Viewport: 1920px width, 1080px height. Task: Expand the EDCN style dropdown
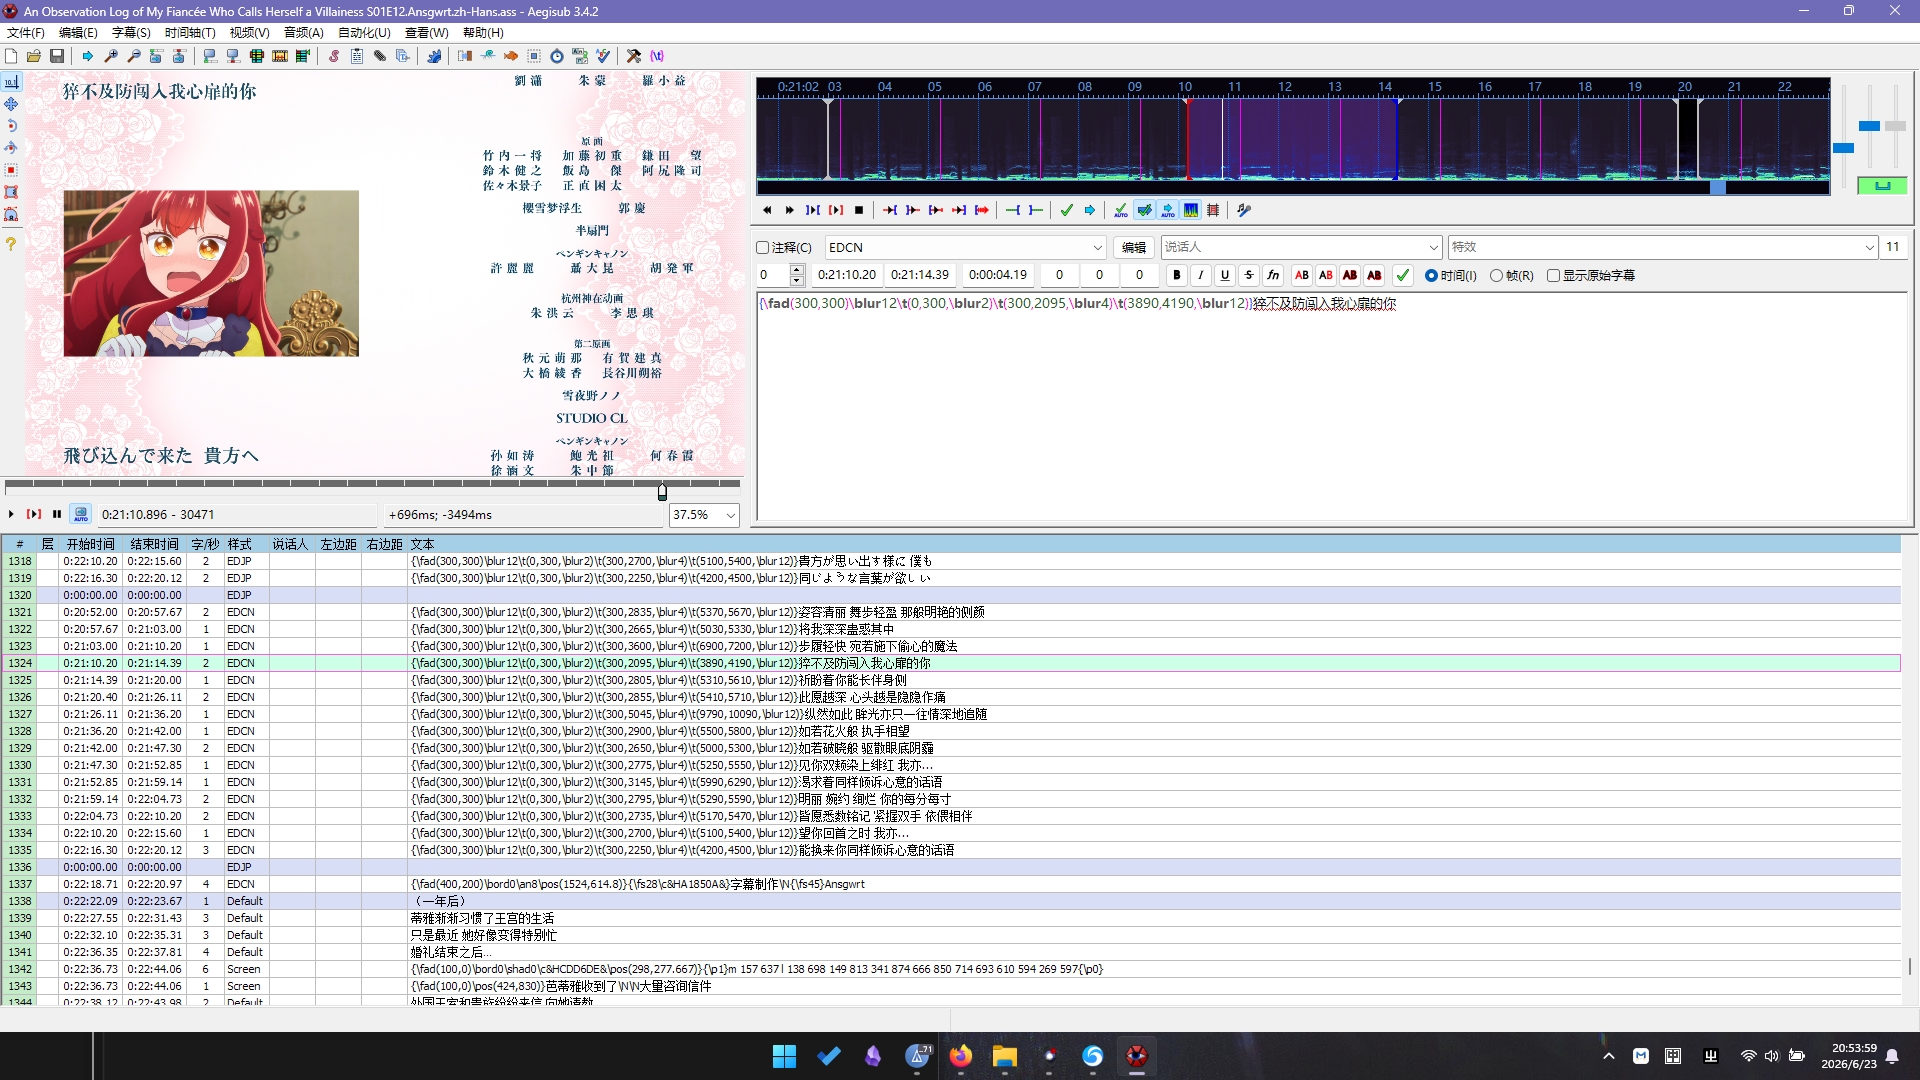click(1097, 247)
